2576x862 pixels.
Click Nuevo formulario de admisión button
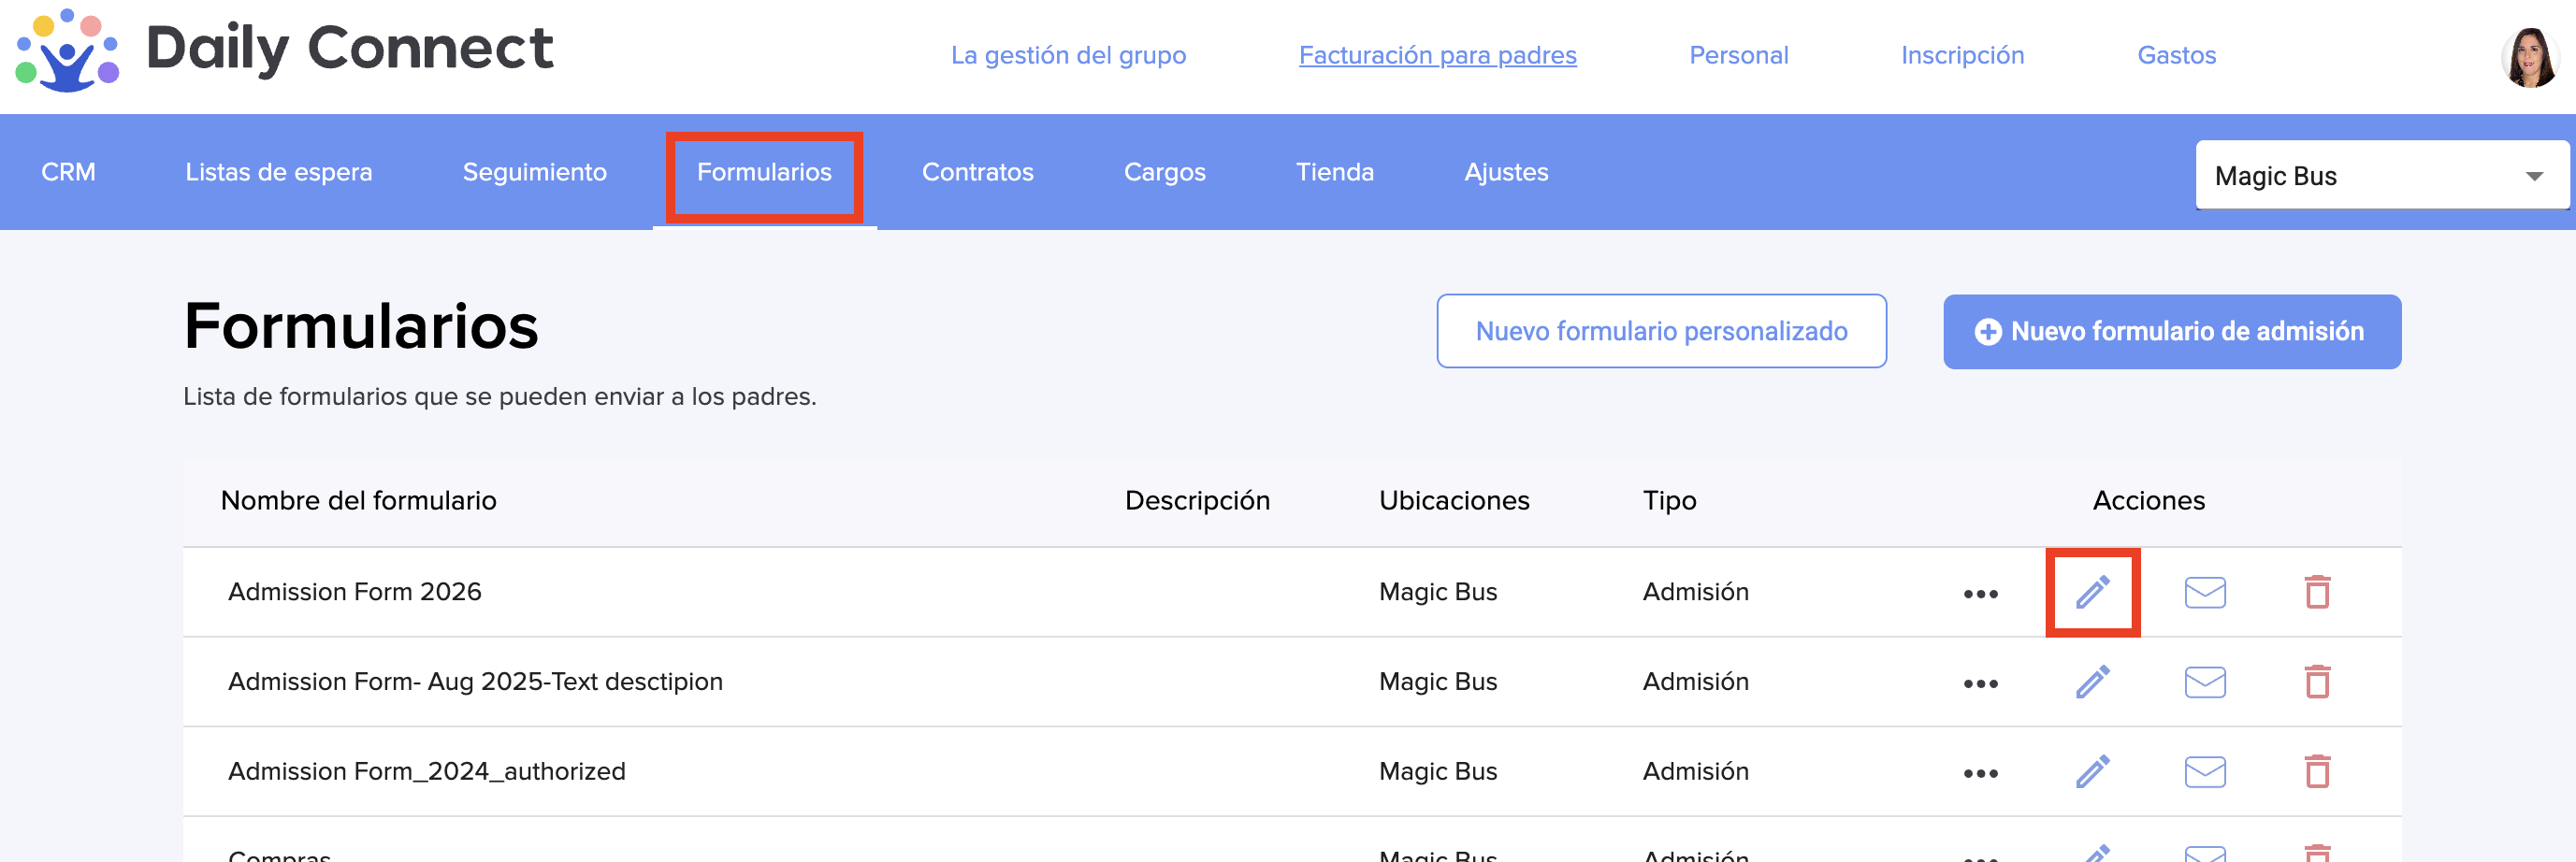(x=2172, y=331)
